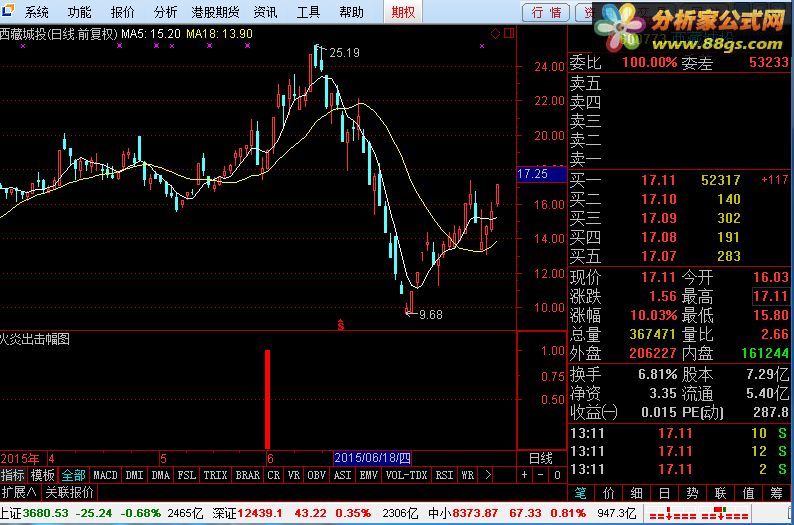Click the 上证 index value 3680.53
Screen dimensions: 794x525
tap(46, 513)
